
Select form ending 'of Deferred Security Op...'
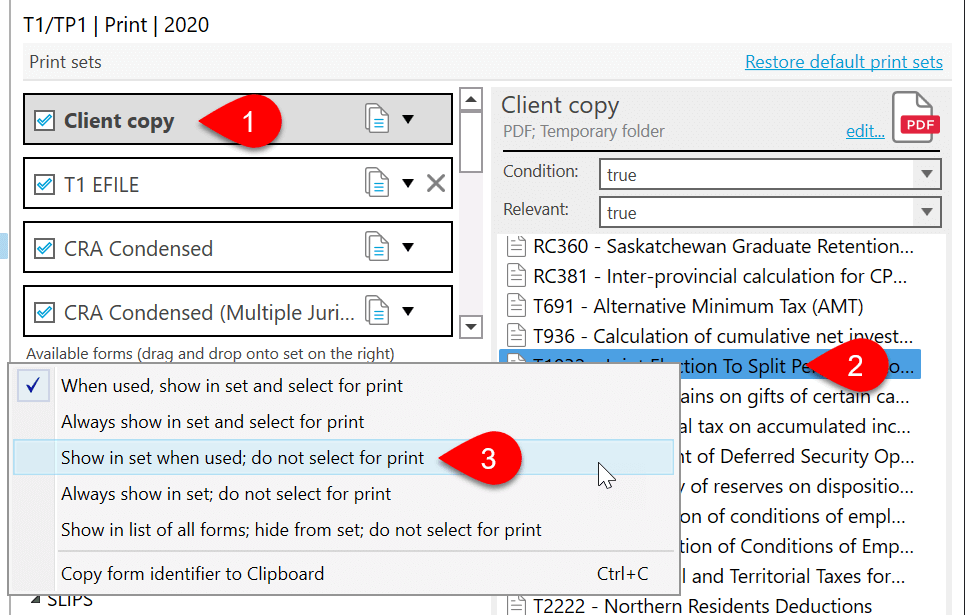coord(797,456)
